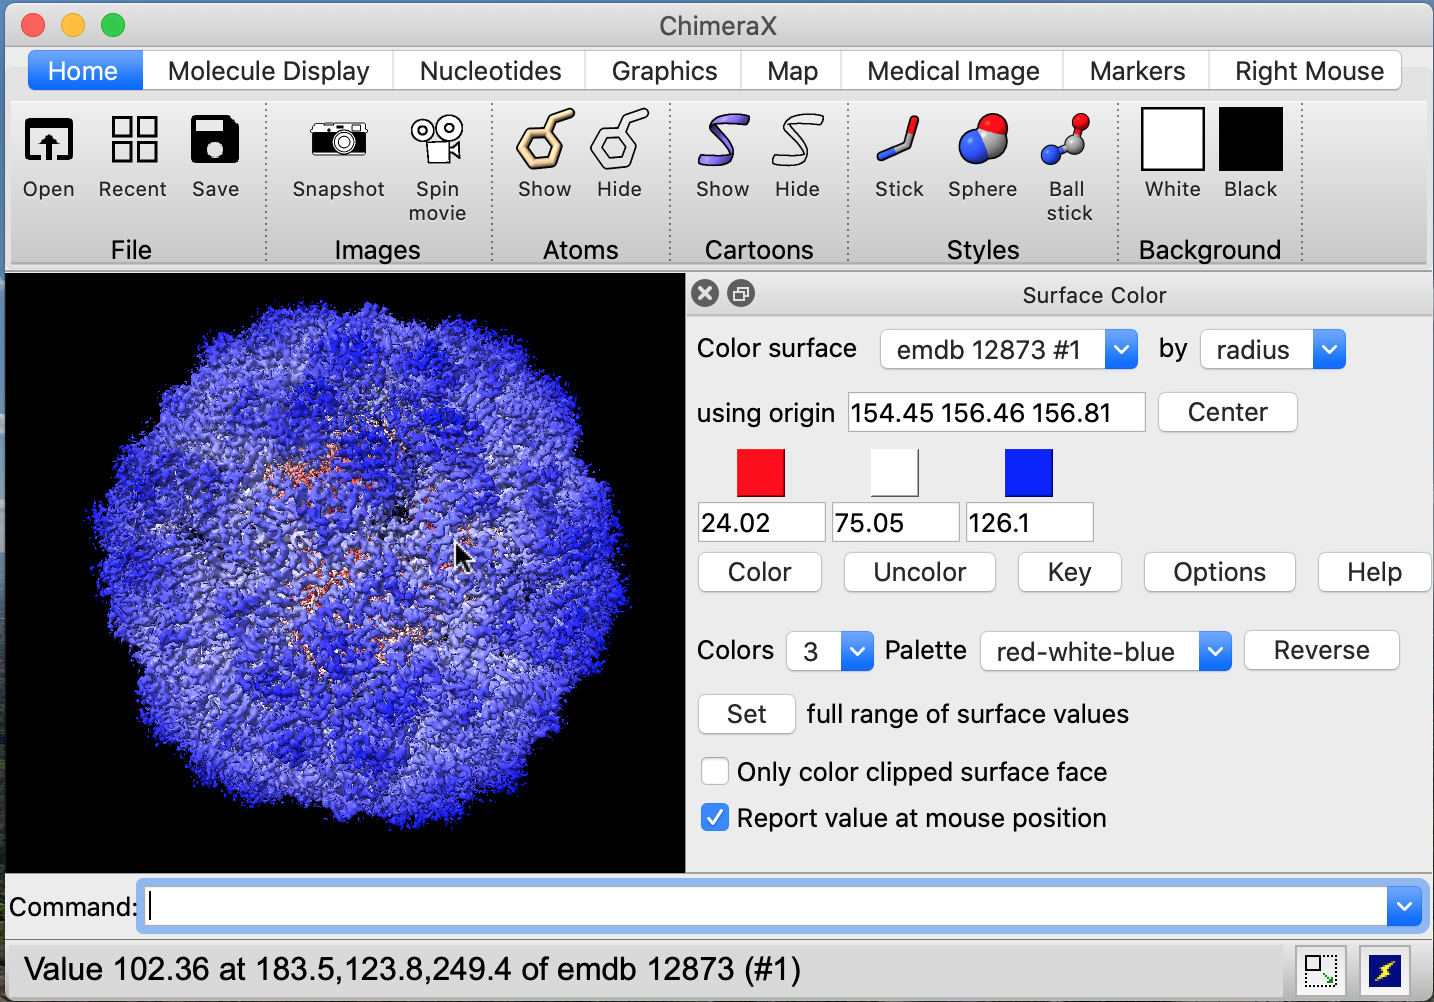Click the lightning bolt icon in status bar
Image resolution: width=1434 pixels, height=1002 pixels.
tap(1384, 970)
